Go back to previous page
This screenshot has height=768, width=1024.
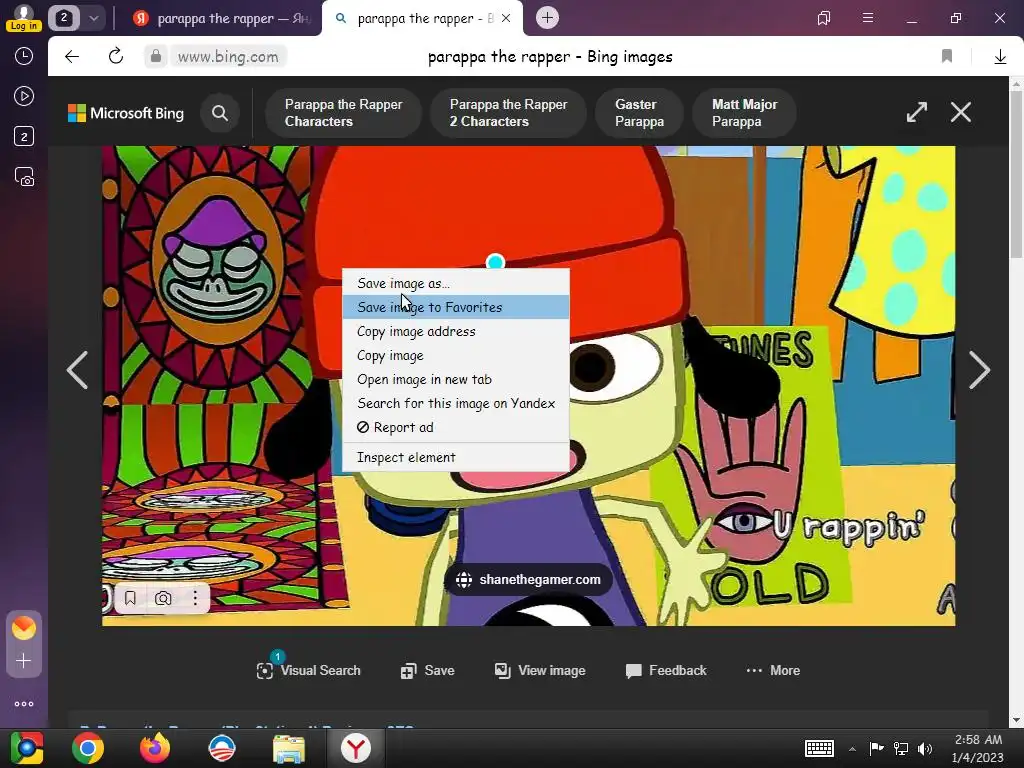click(x=72, y=57)
